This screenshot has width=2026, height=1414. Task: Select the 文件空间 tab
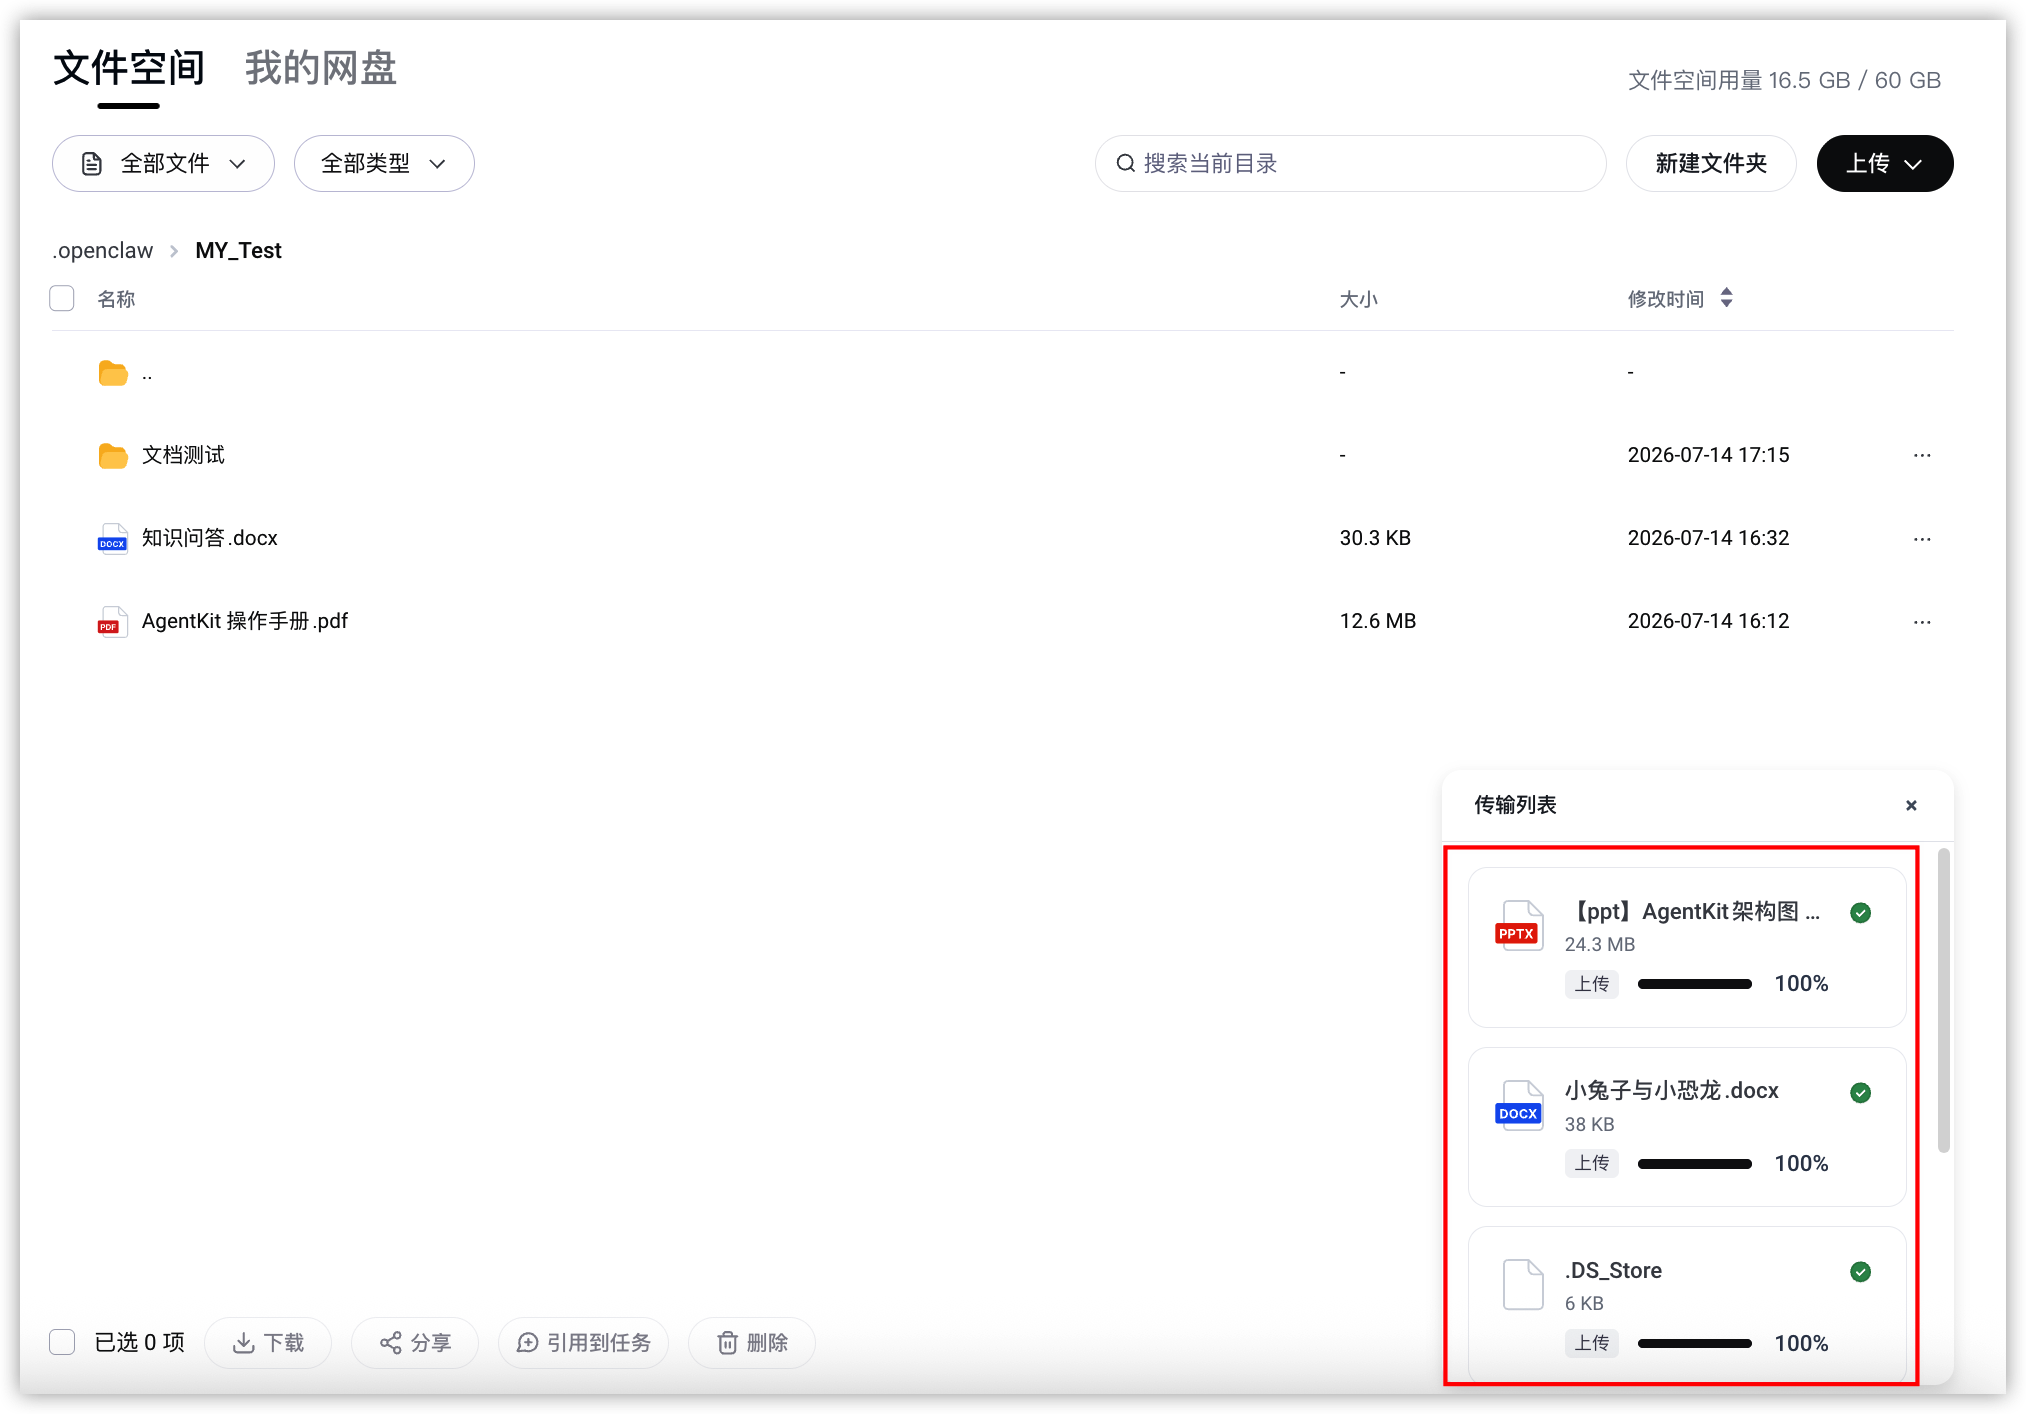[129, 68]
